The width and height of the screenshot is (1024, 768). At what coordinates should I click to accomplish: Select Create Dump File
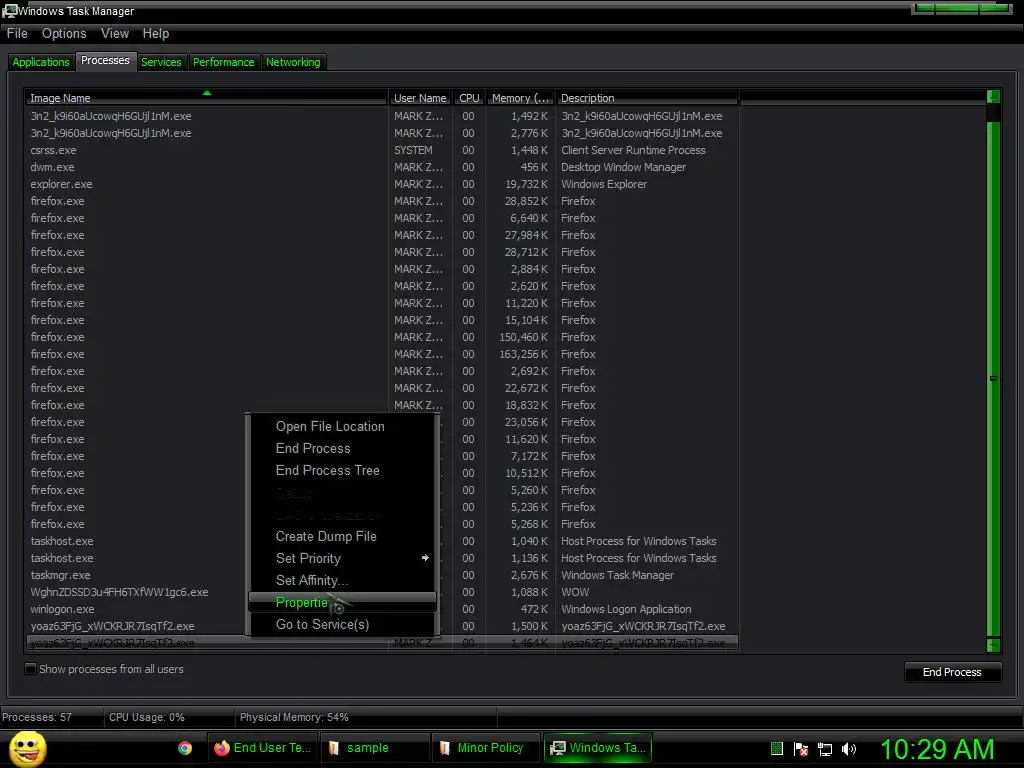(x=342, y=536)
